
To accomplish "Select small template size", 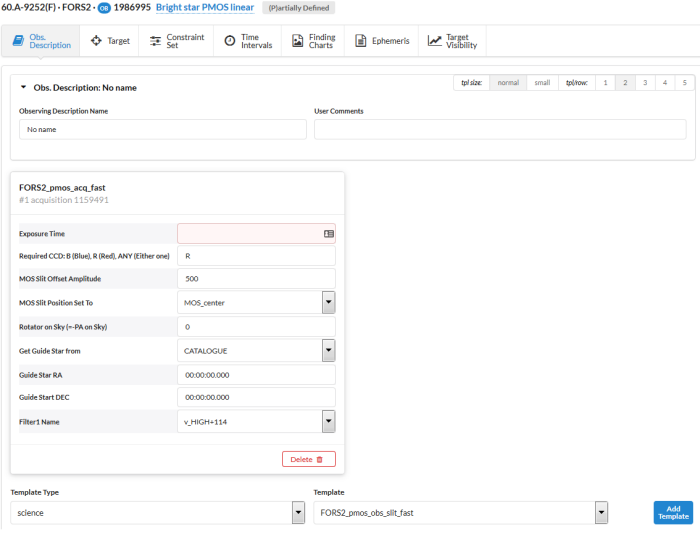I will point(542,83).
